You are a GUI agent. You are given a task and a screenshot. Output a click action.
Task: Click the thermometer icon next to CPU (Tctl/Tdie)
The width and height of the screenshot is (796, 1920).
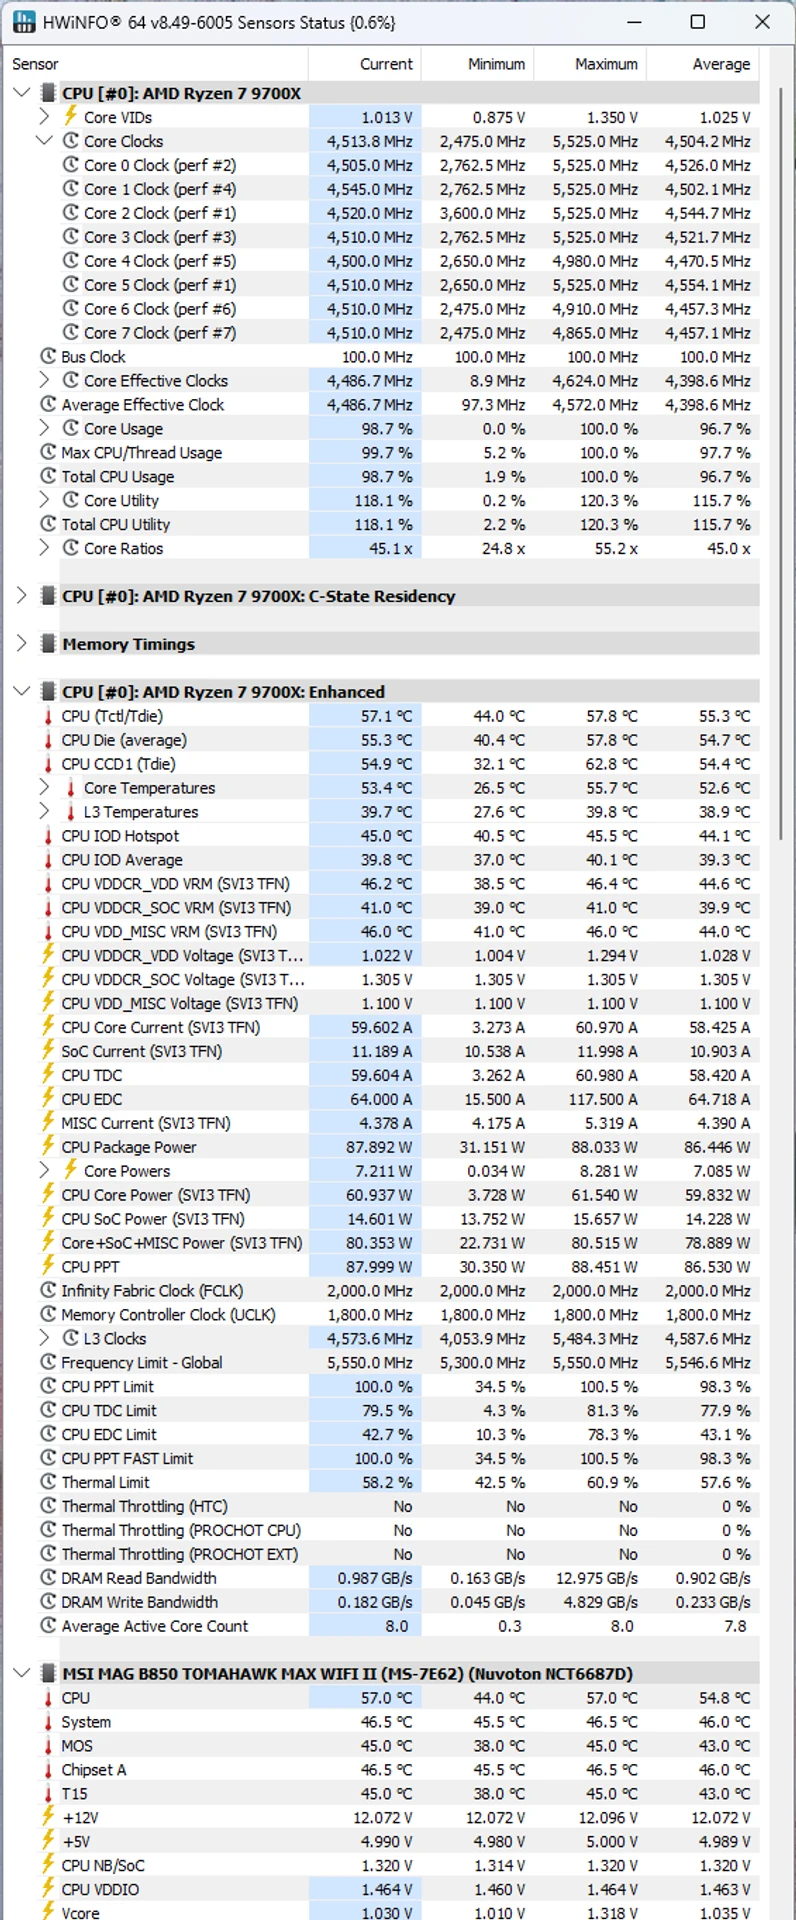[48, 716]
